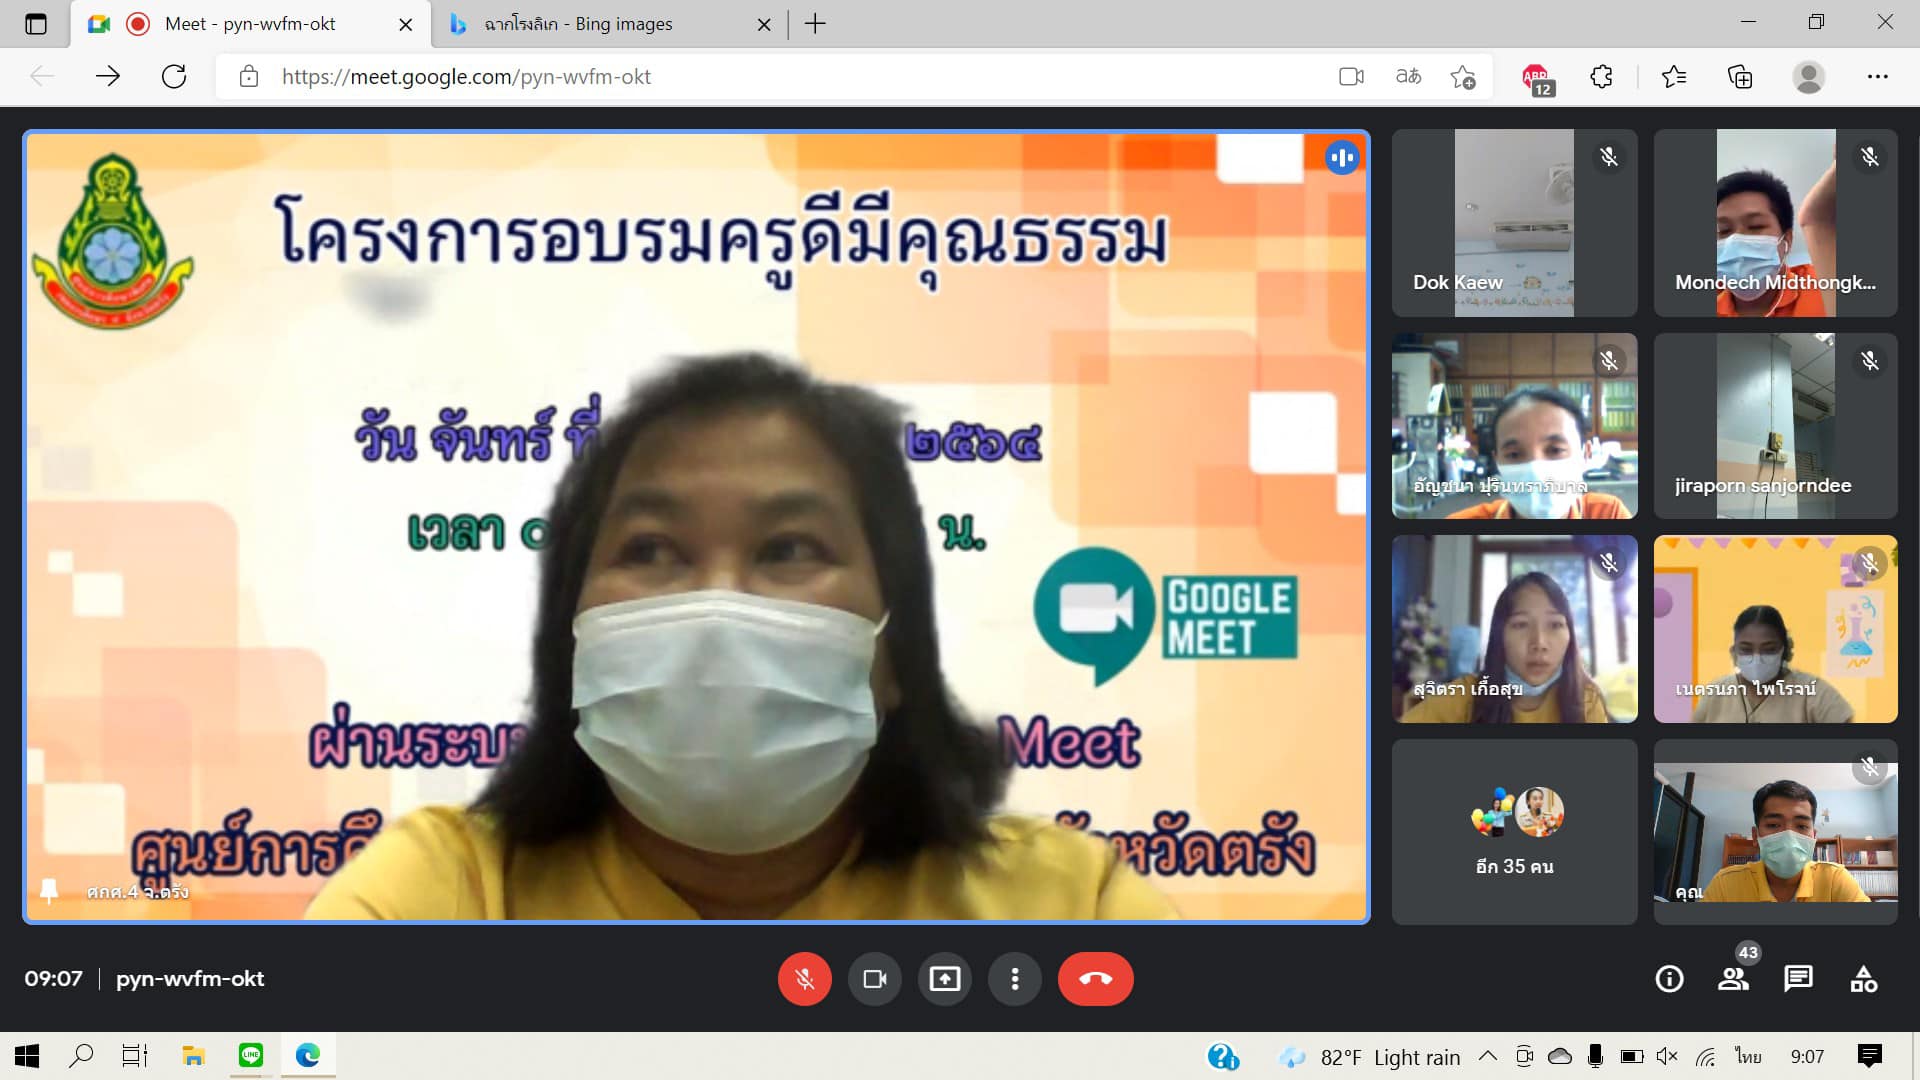This screenshot has width=1920, height=1080.
Task: Open a new browser tab
Action: [x=815, y=24]
